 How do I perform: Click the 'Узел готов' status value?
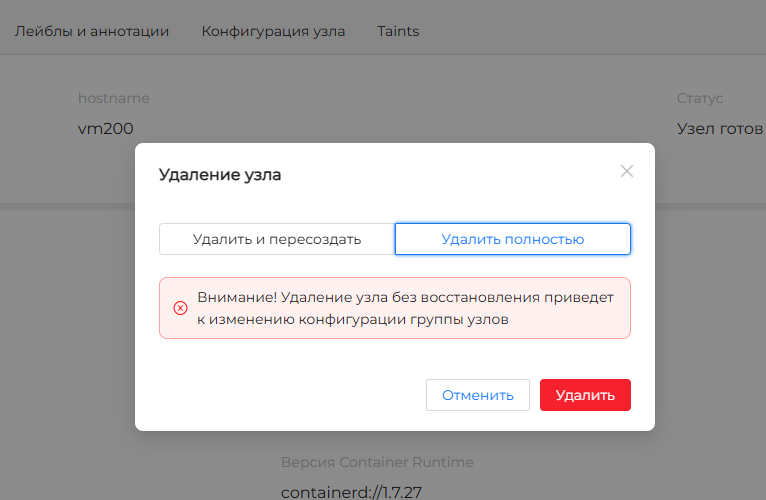[720, 128]
